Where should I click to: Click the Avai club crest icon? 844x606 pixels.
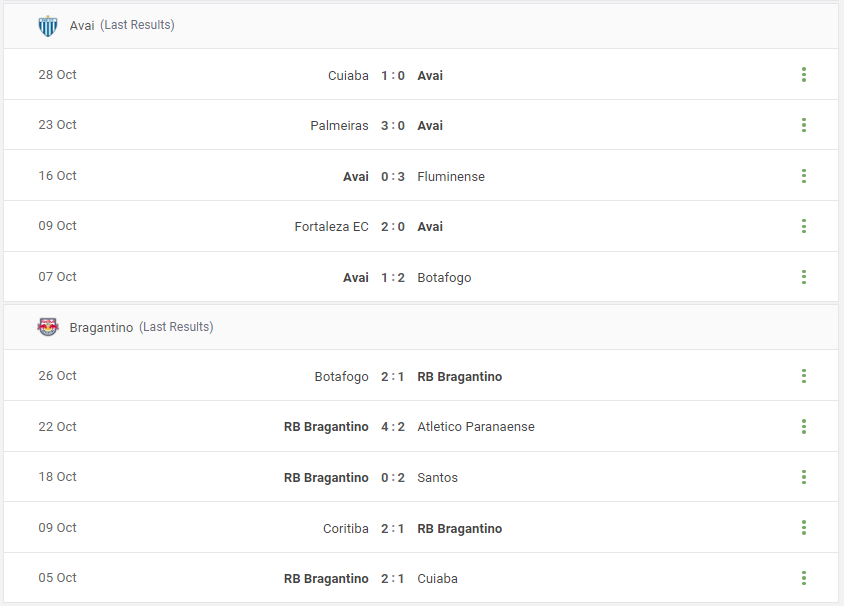click(48, 26)
